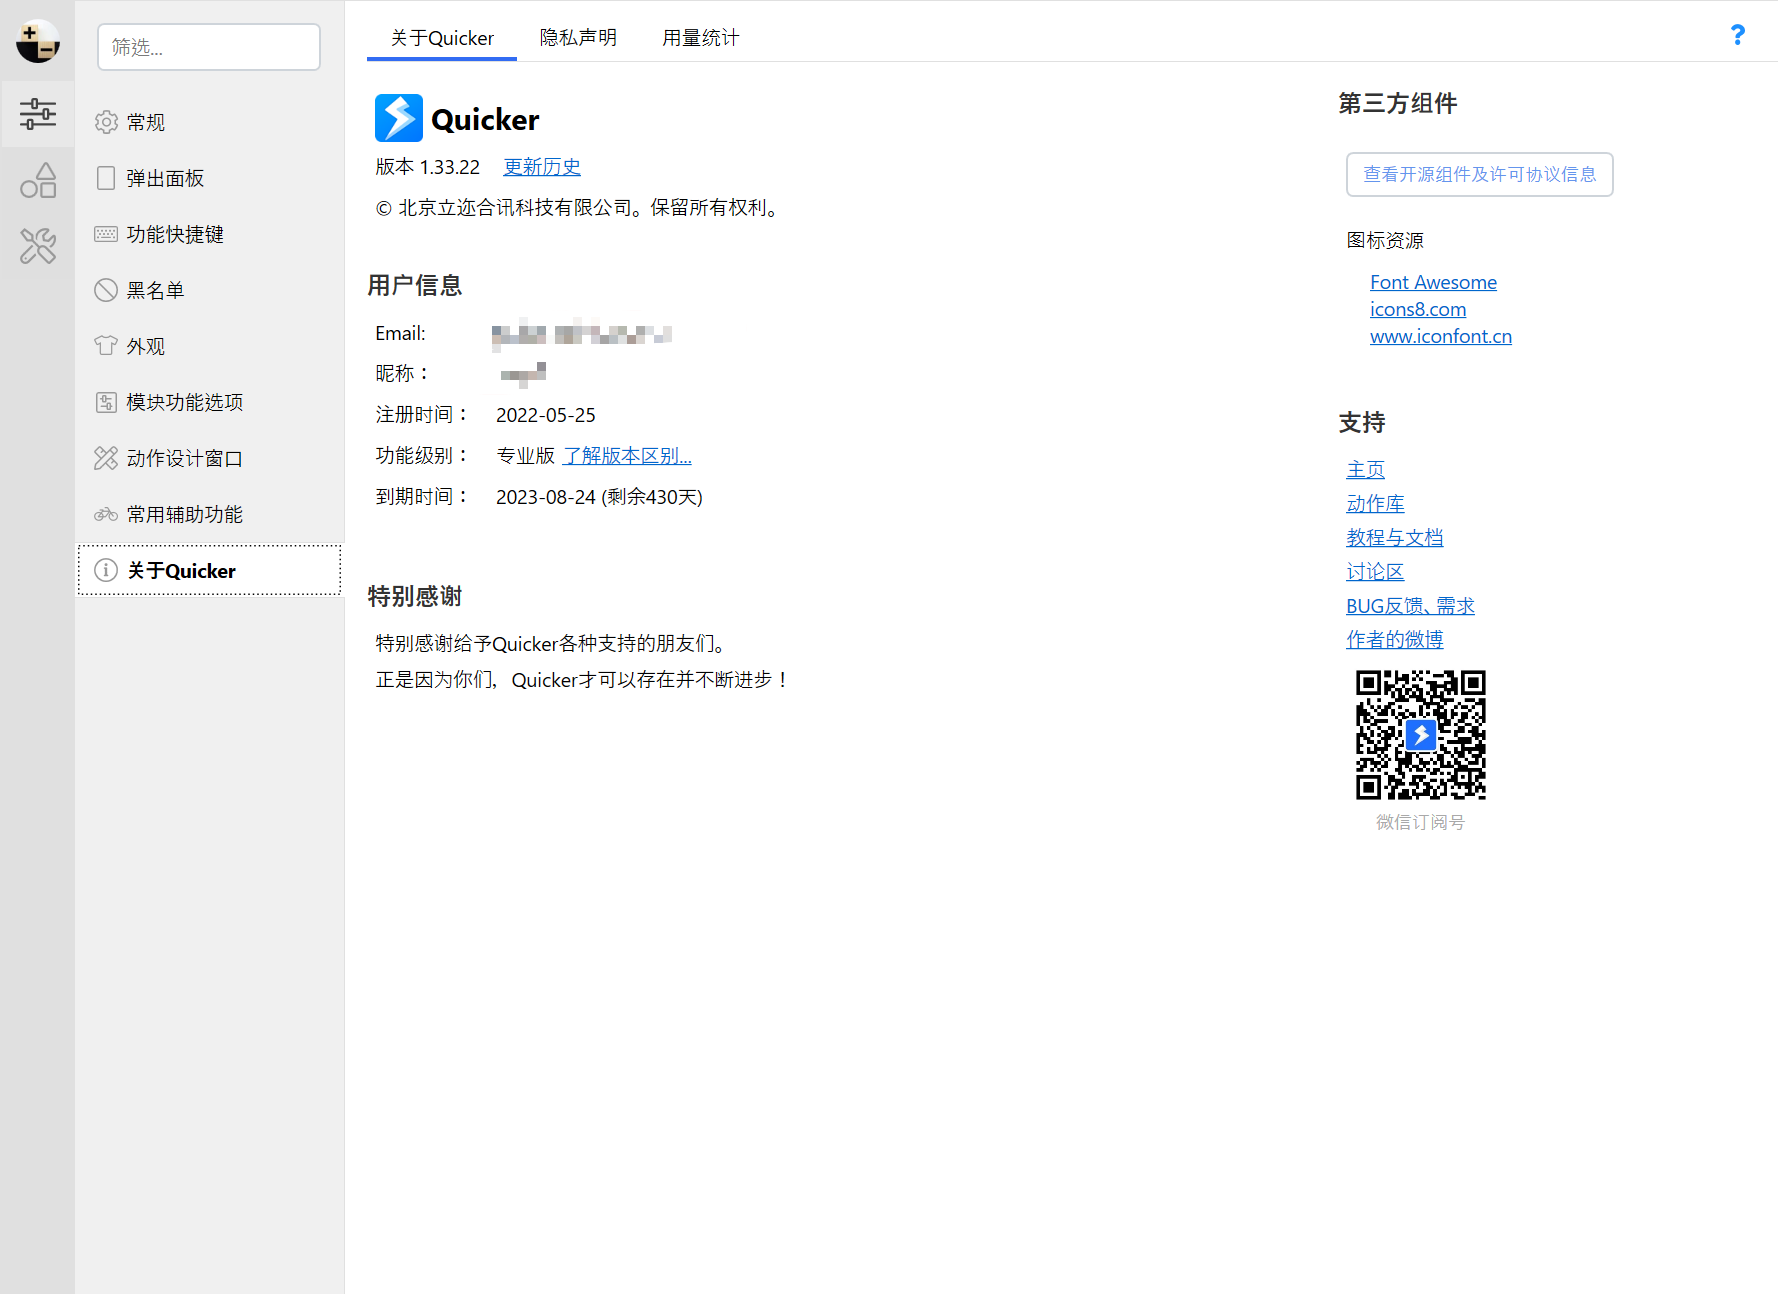Switch to the 关于Quicker tab

442,38
